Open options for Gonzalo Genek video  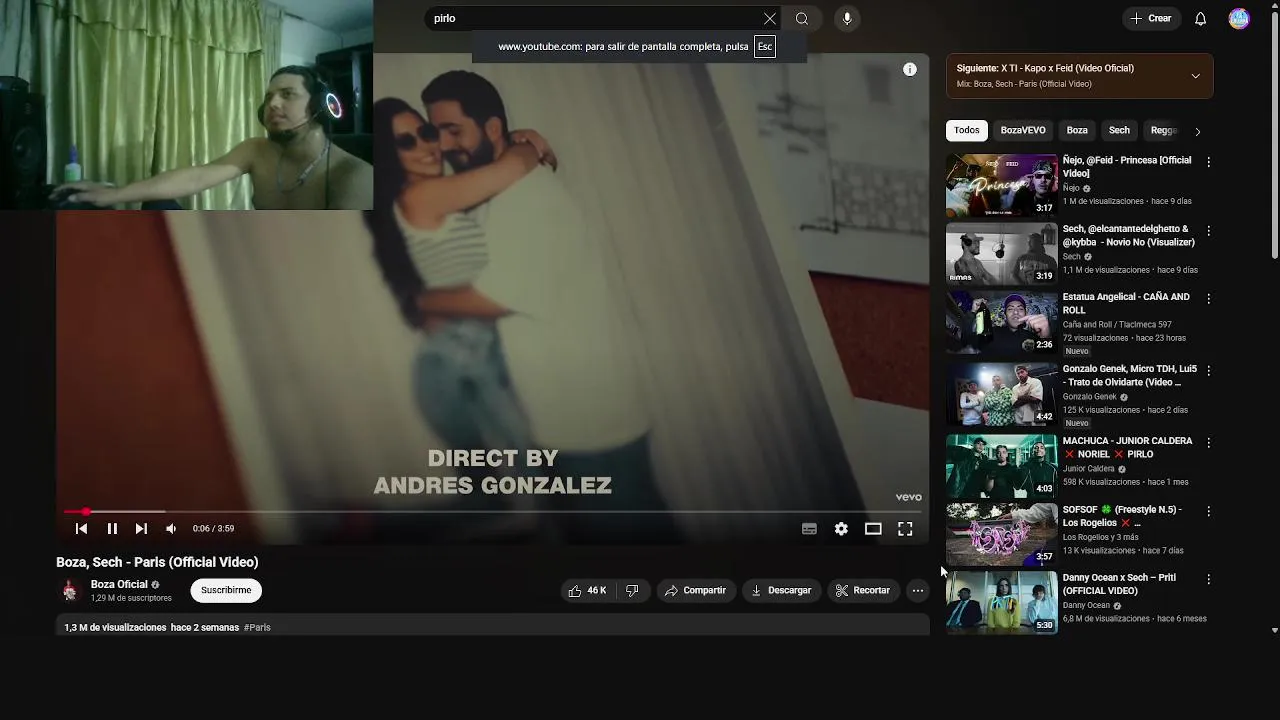[1208, 371]
